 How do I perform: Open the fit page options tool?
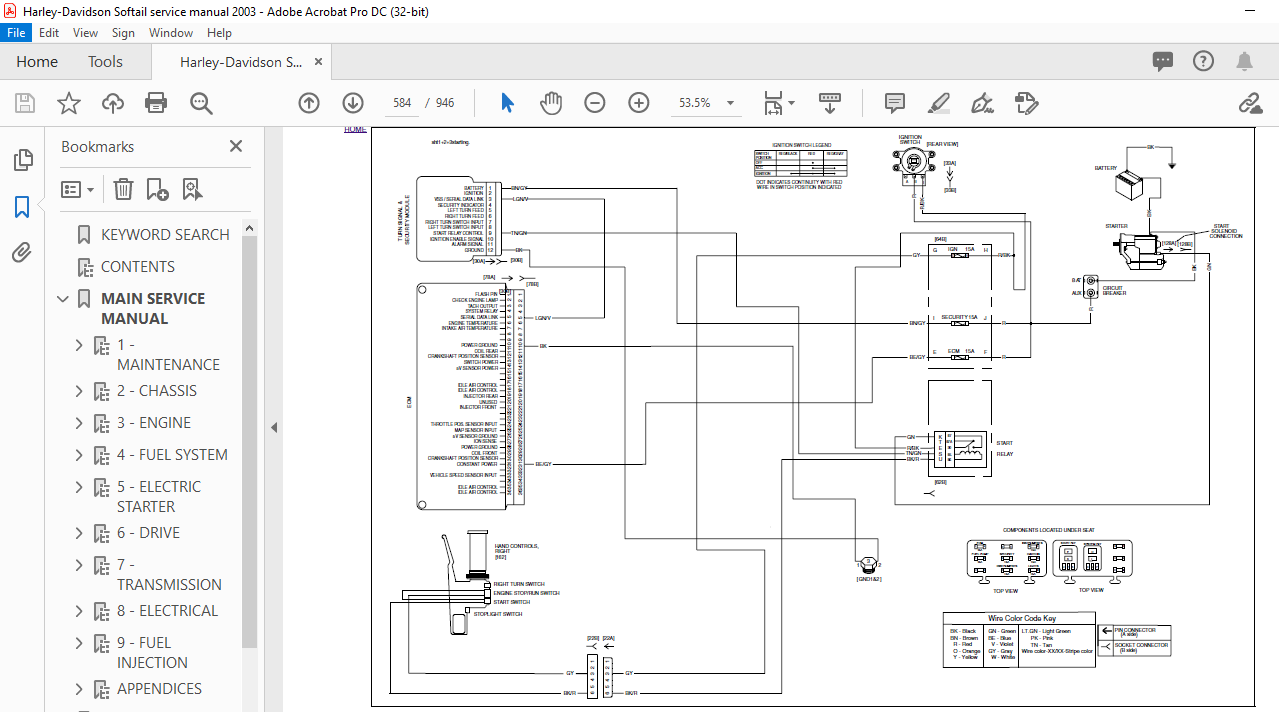[x=779, y=103]
